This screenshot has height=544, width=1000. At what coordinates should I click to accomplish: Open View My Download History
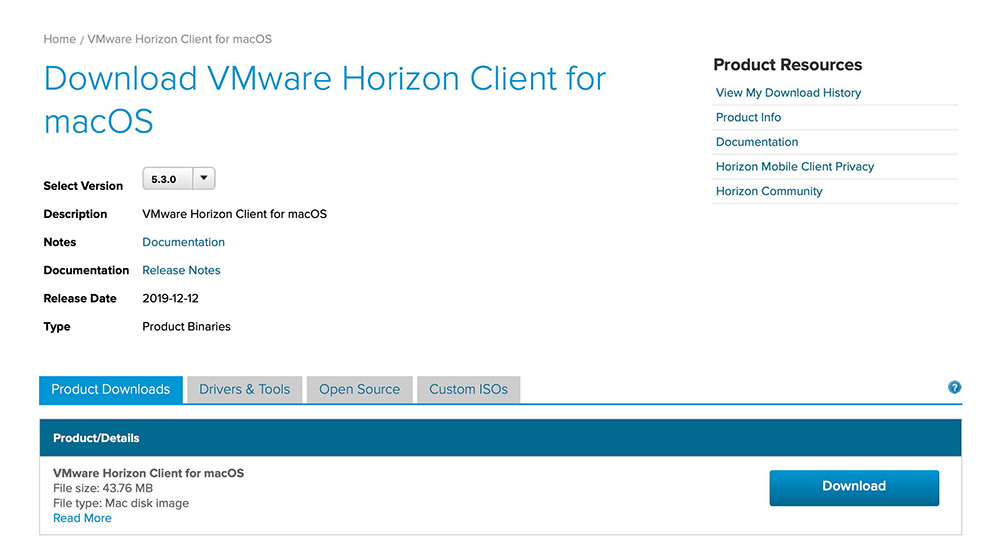[788, 93]
